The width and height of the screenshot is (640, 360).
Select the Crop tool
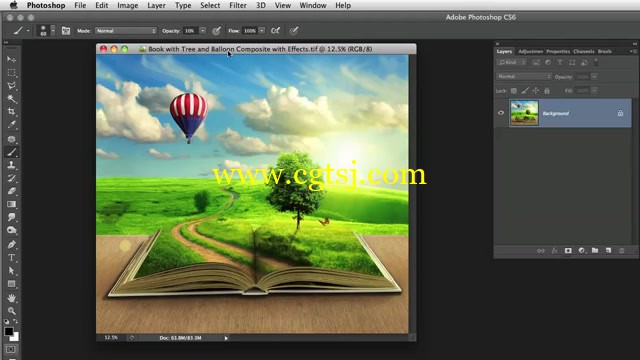pos(11,112)
